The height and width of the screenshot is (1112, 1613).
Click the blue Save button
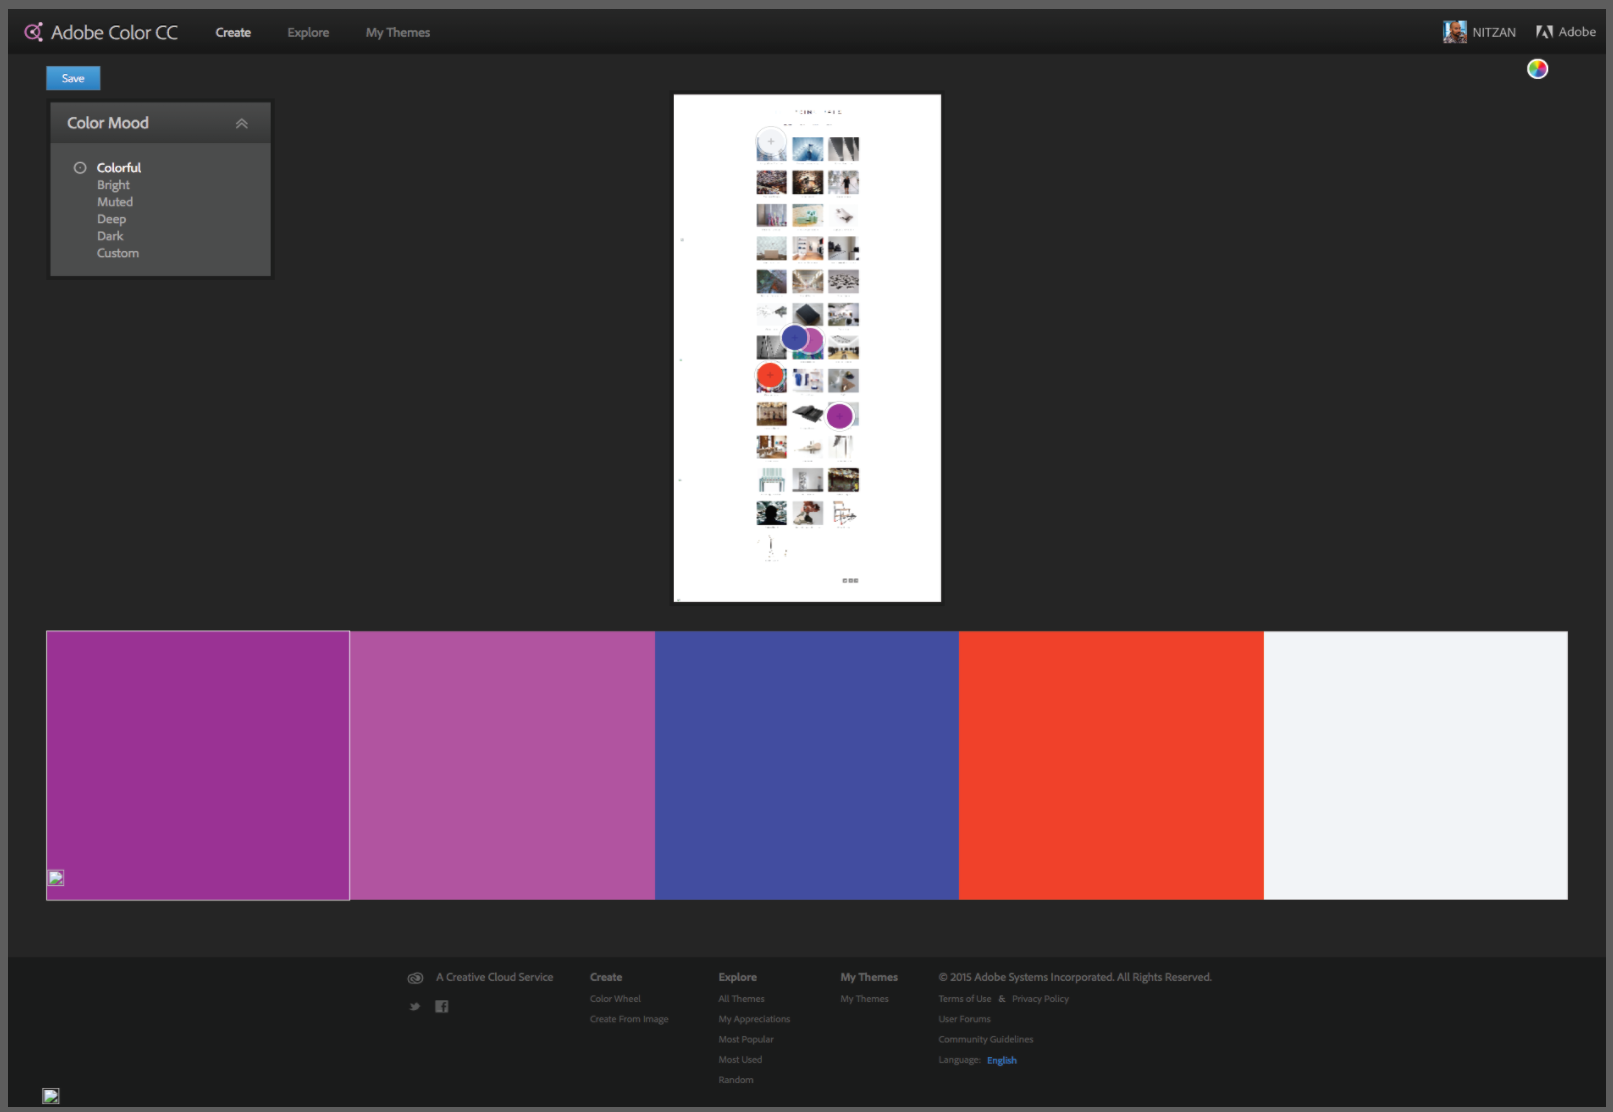pos(73,78)
